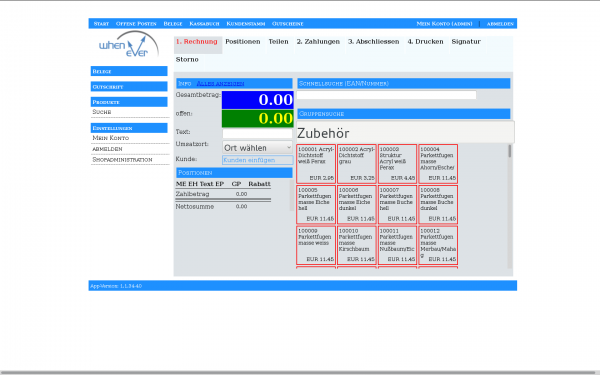Open the 2. Zahlungen tab
600x375 pixels.
tap(318, 42)
